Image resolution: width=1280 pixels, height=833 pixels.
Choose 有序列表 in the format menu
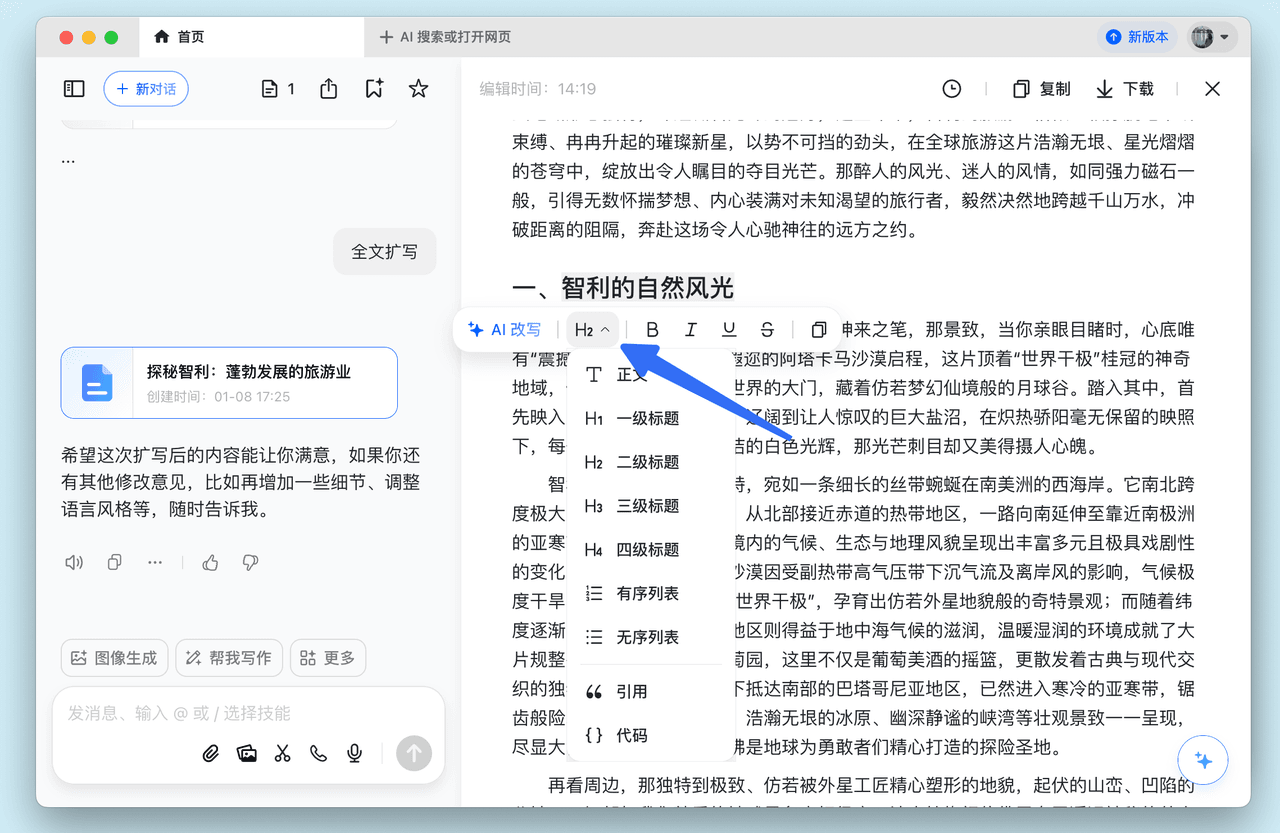[647, 594]
